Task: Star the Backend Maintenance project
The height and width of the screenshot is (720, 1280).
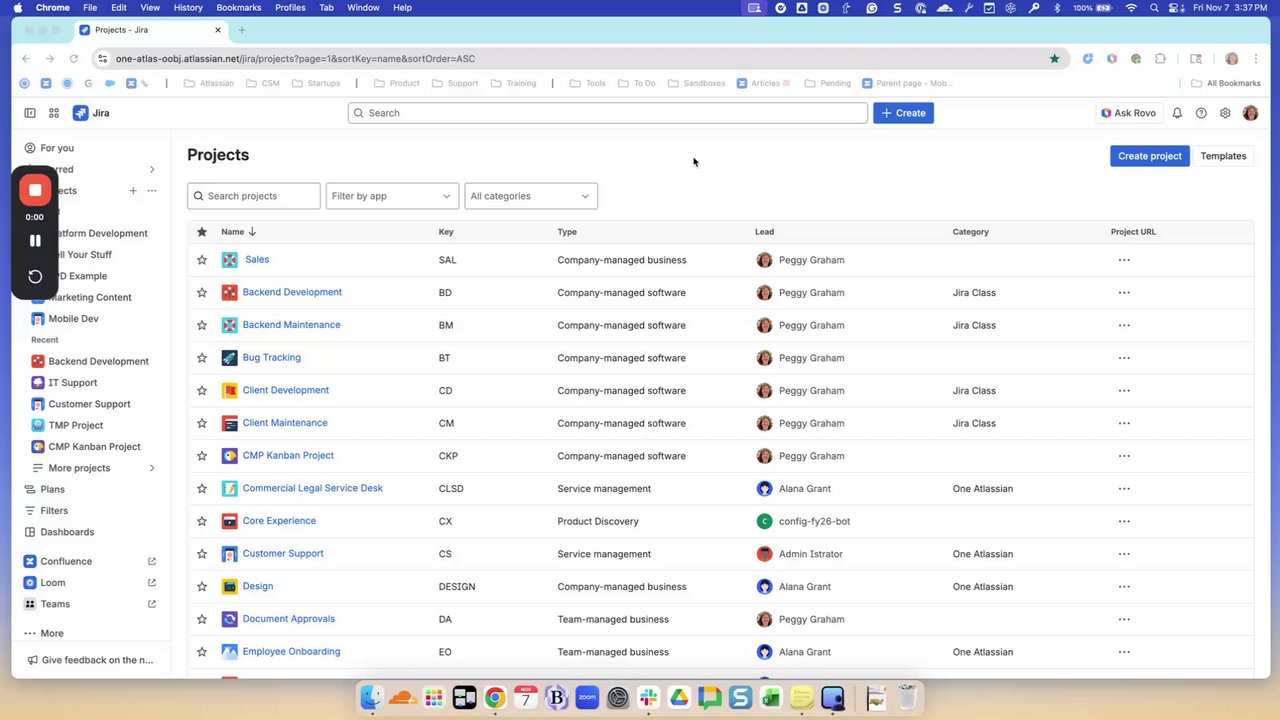Action: tap(202, 325)
